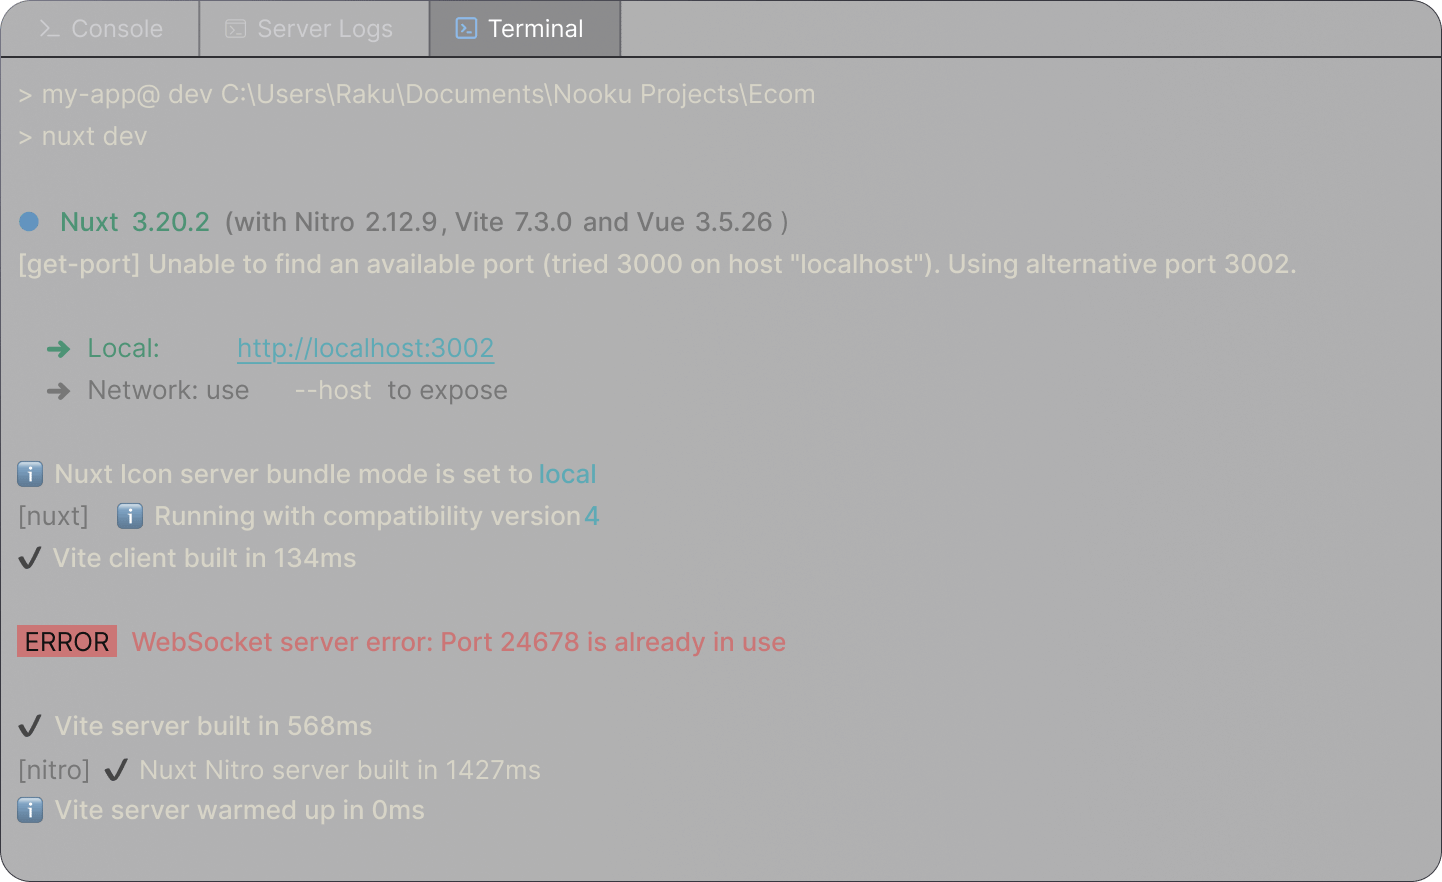This screenshot has width=1442, height=882.
Task: Click the Terminal tab's icon
Action: [466, 29]
